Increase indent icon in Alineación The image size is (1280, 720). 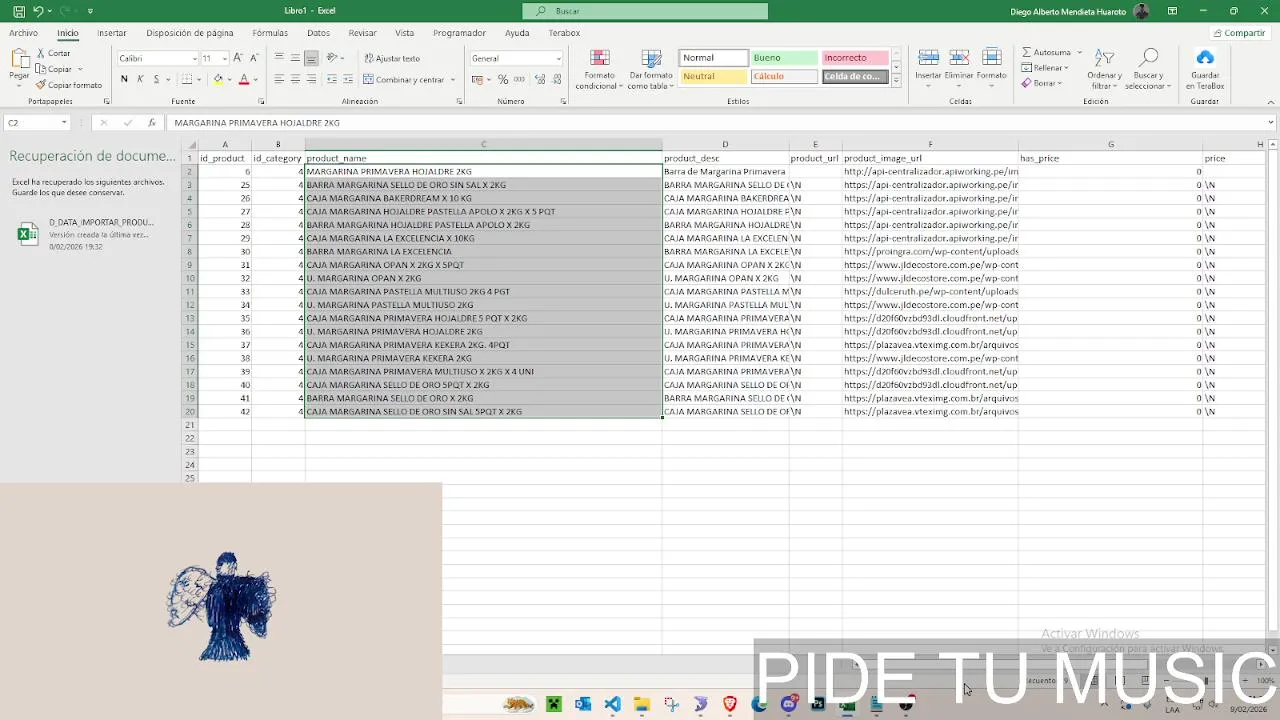(348, 79)
